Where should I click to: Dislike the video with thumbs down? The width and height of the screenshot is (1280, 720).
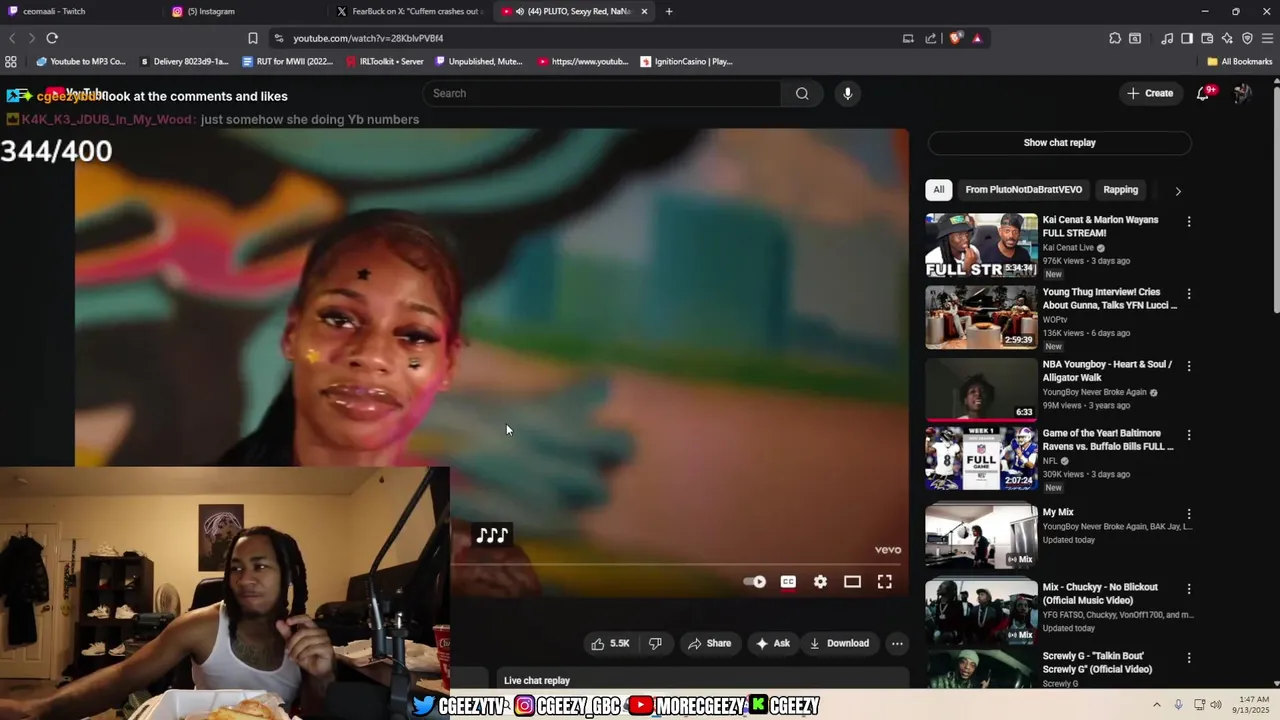655,643
